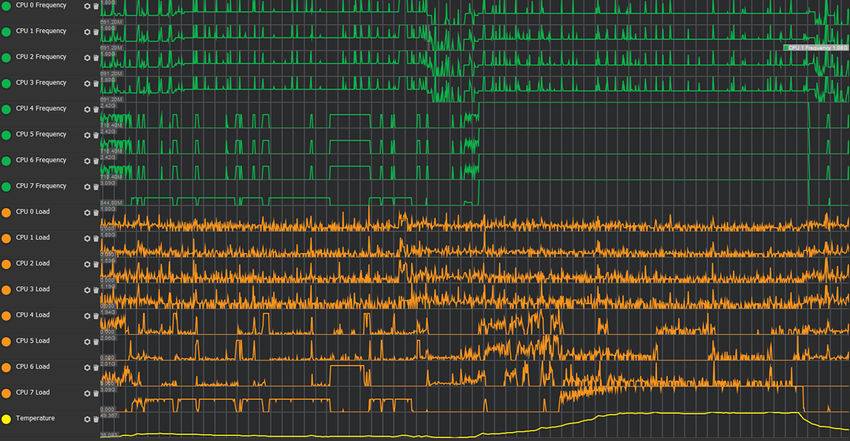Viewport: 850px width, 441px height.
Task: Delete the CPU 3 Load track
Action: coord(95,289)
